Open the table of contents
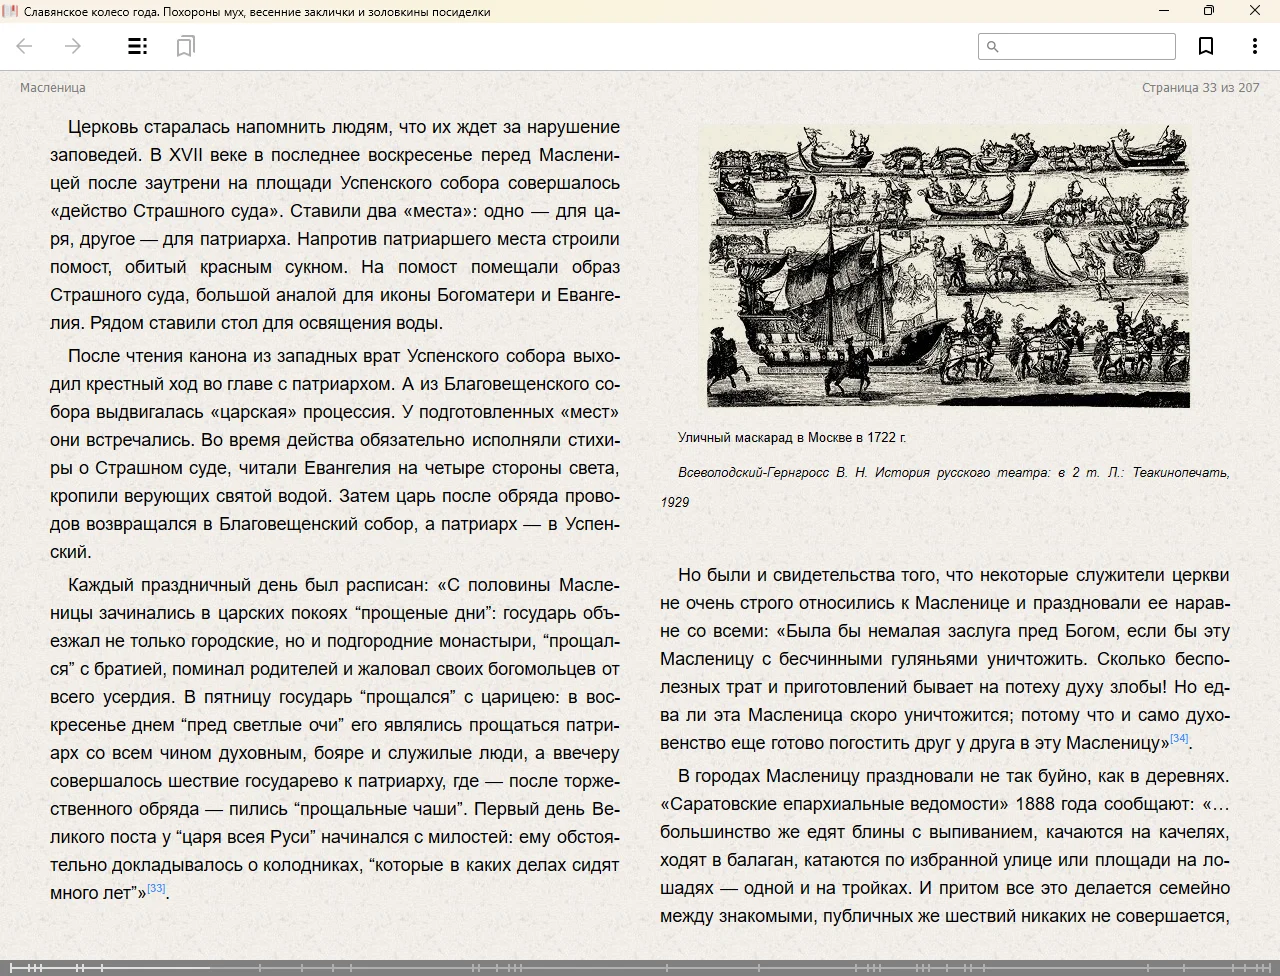This screenshot has width=1280, height=976. [x=138, y=46]
